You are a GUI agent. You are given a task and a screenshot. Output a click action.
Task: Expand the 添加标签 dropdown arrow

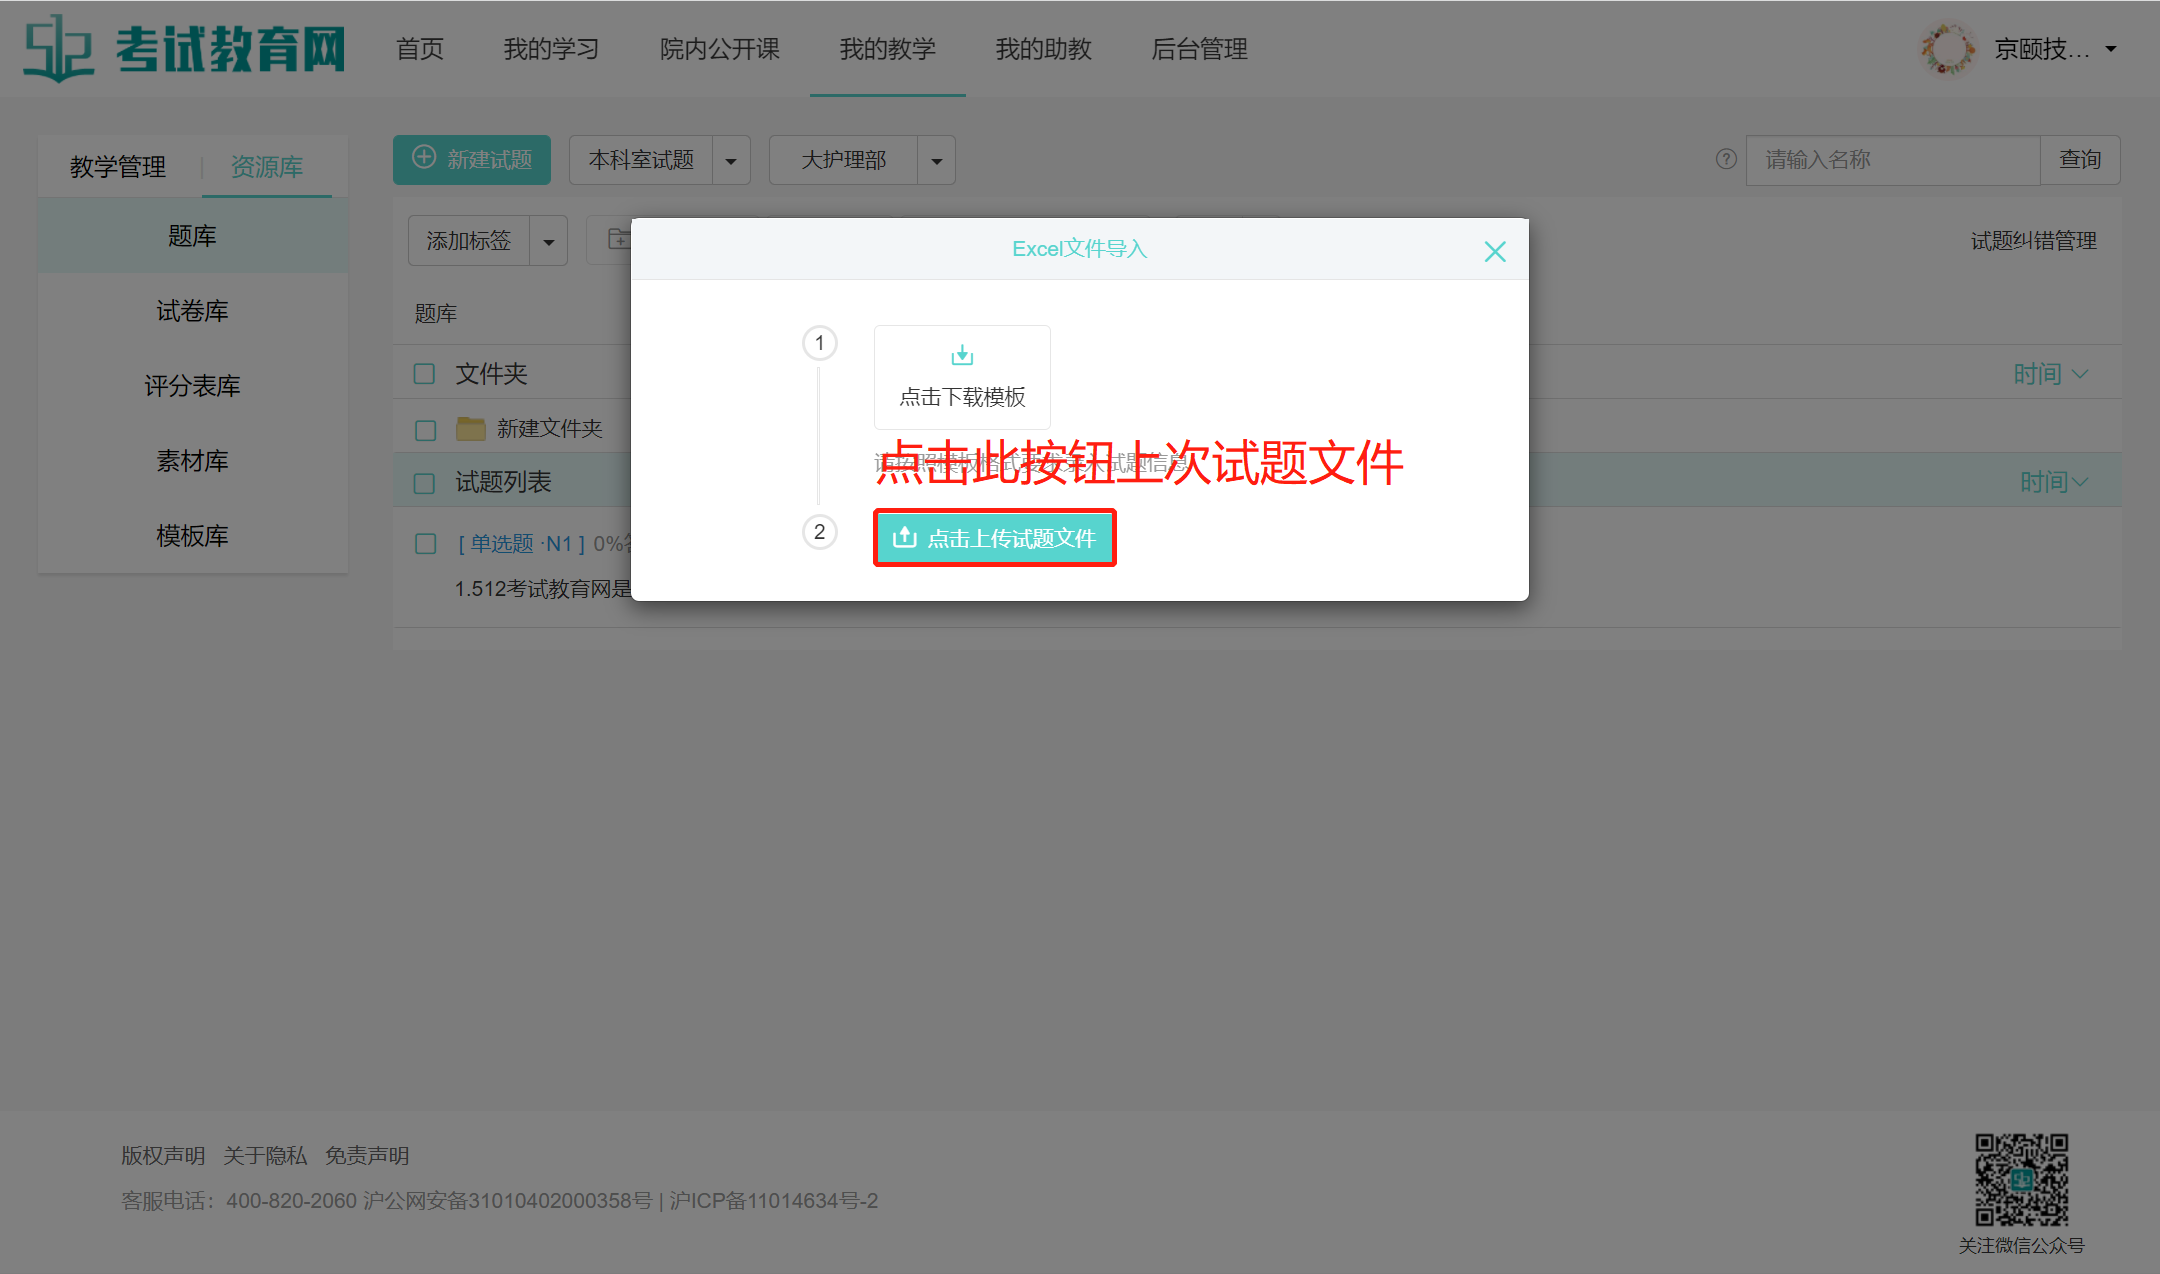(548, 242)
